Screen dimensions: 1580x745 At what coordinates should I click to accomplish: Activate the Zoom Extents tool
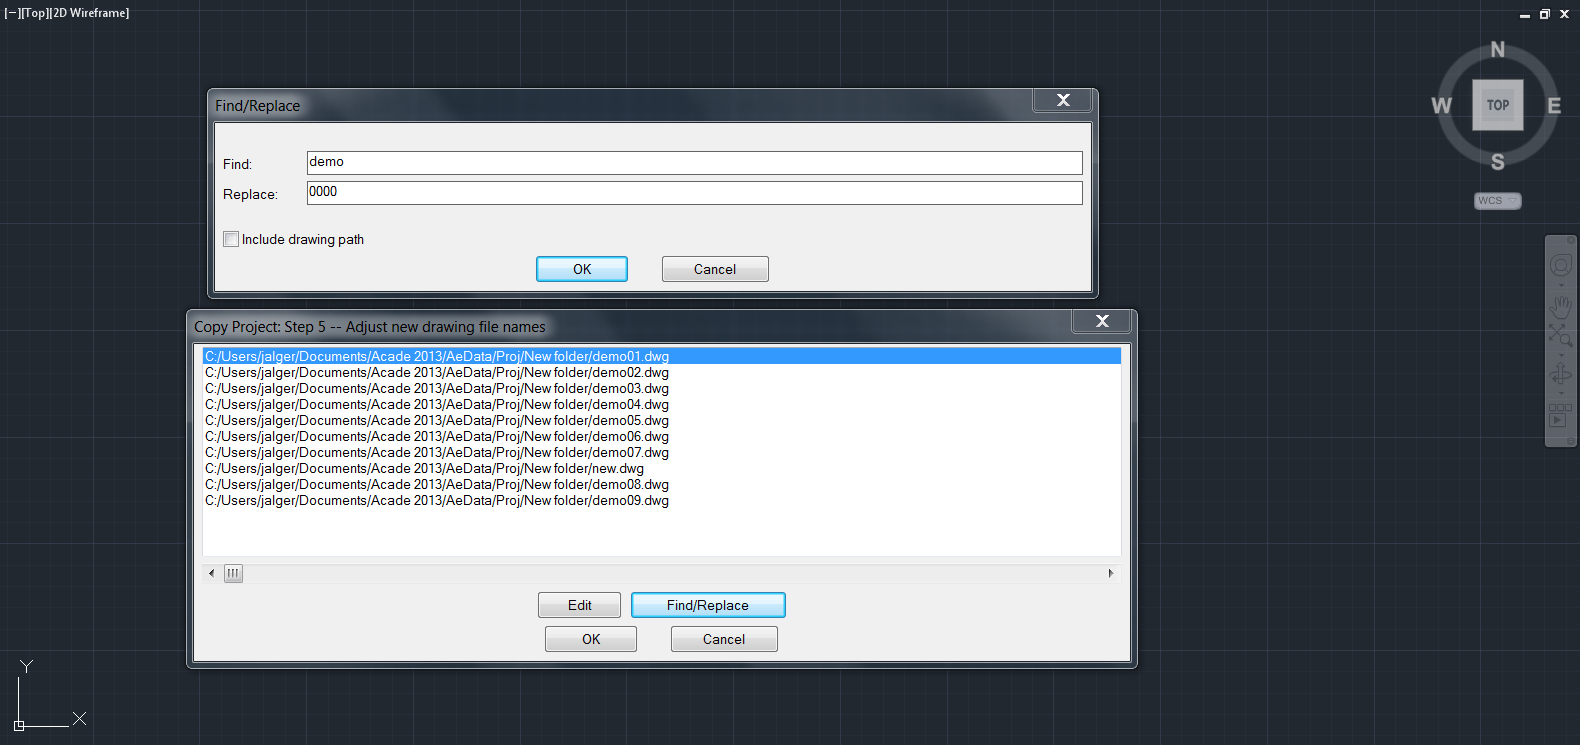click(x=1561, y=335)
